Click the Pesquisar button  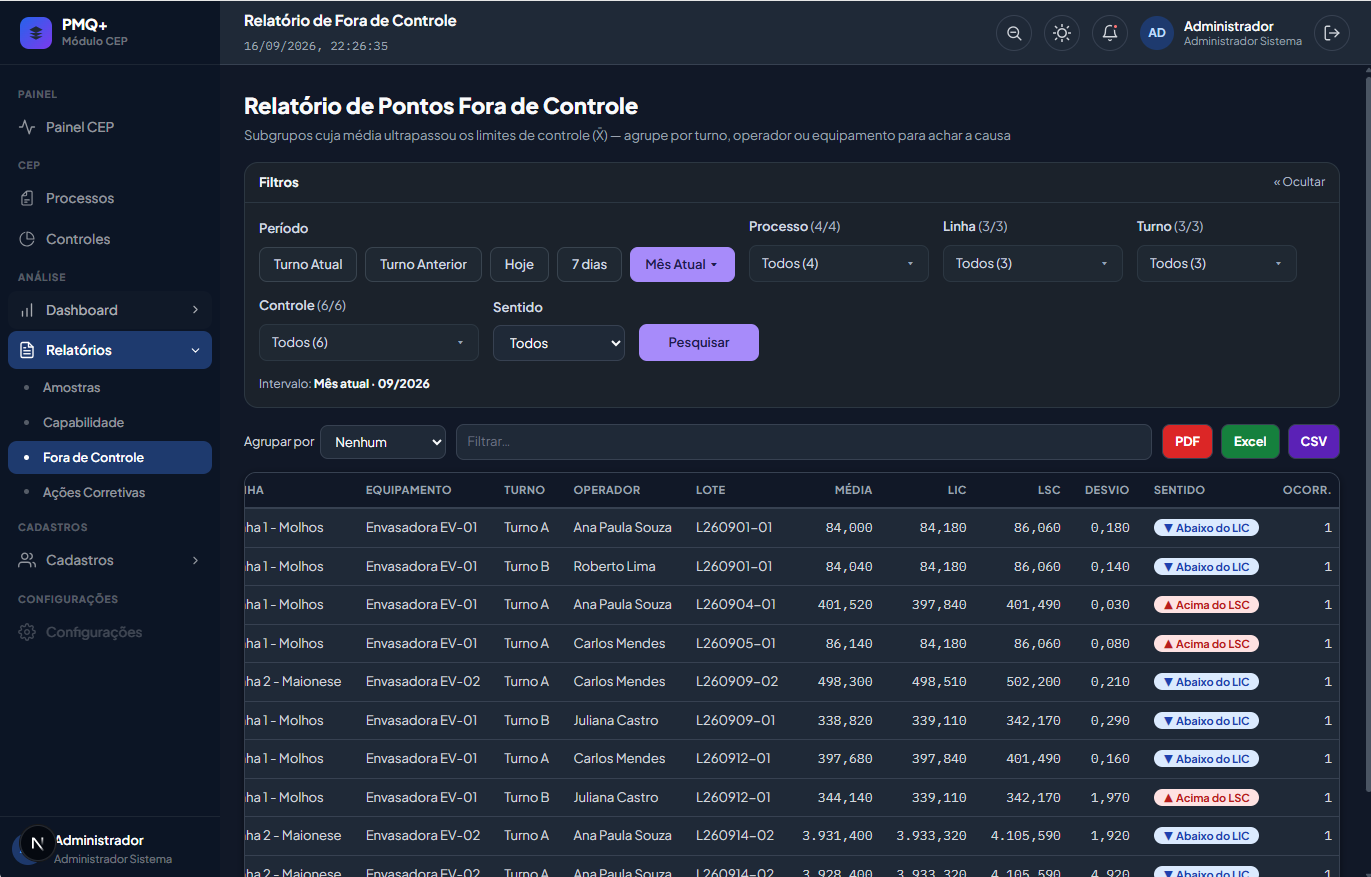[x=699, y=342]
